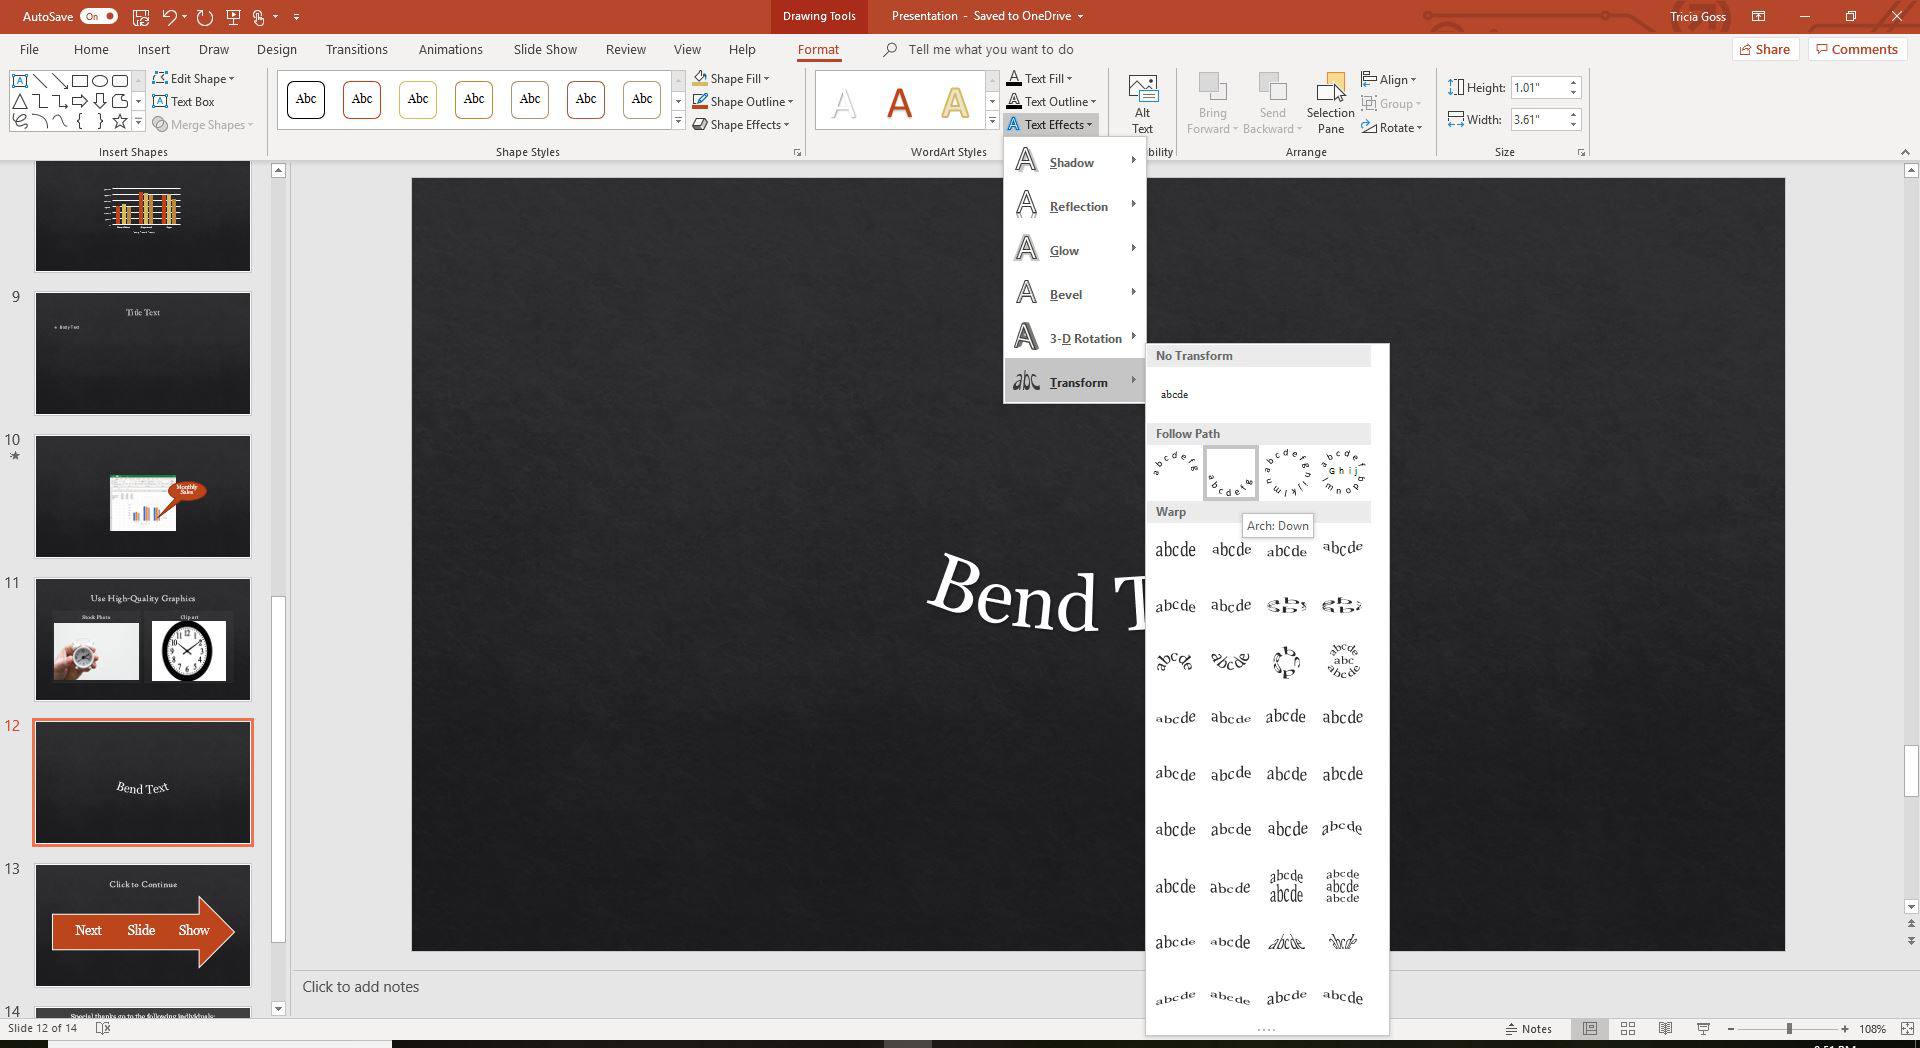Open the Text Fill dropdown
This screenshot has height=1048, width=1920.
tap(1040, 78)
